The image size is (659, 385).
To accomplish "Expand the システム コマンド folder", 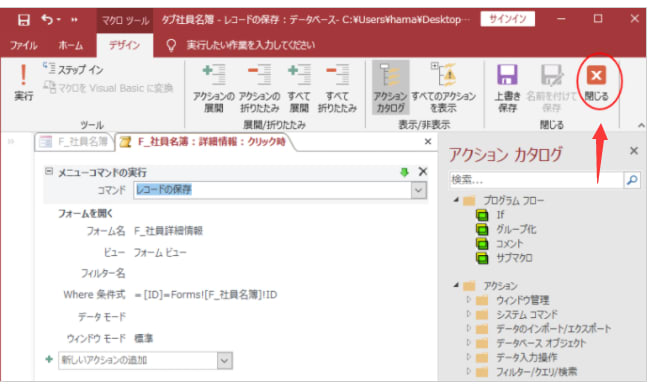I will (x=469, y=314).
